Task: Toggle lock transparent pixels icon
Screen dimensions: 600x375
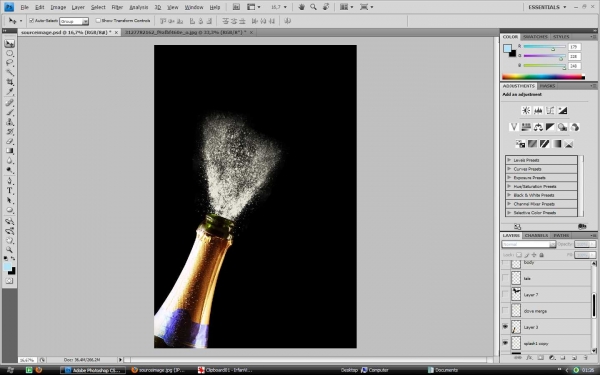Action: 519,255
